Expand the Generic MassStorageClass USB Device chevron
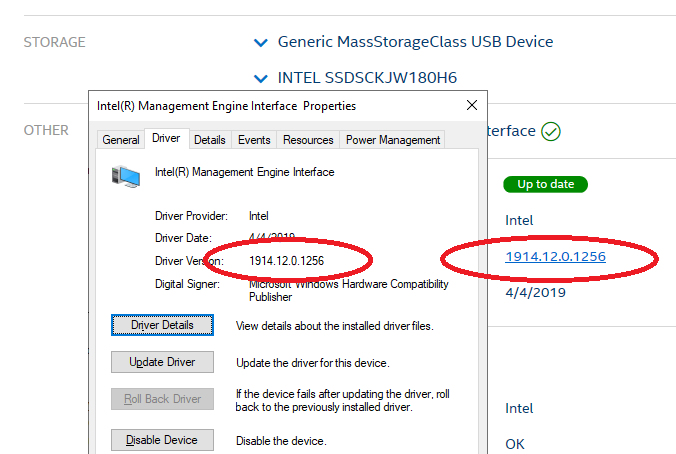676x454 pixels. coord(261,43)
